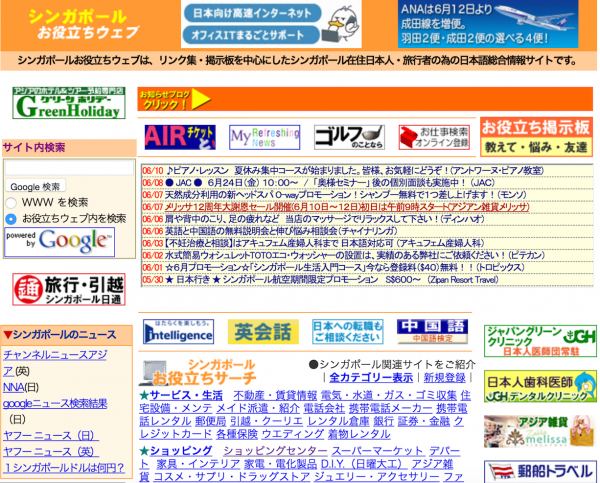This screenshot has height=483, width=600.
Task: Click the 英会話 yellow banner
Action: [263, 331]
